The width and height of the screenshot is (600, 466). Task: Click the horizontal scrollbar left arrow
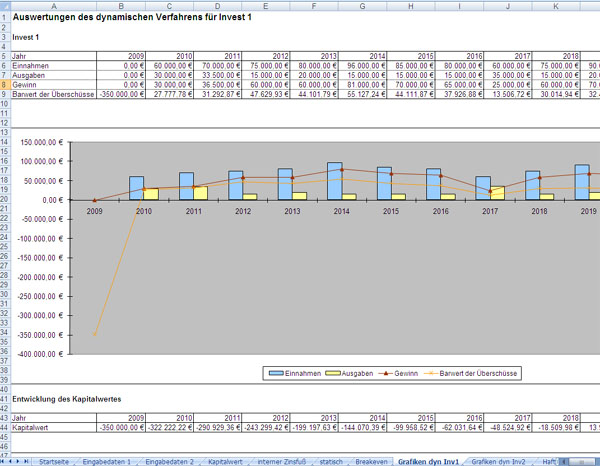[563, 462]
